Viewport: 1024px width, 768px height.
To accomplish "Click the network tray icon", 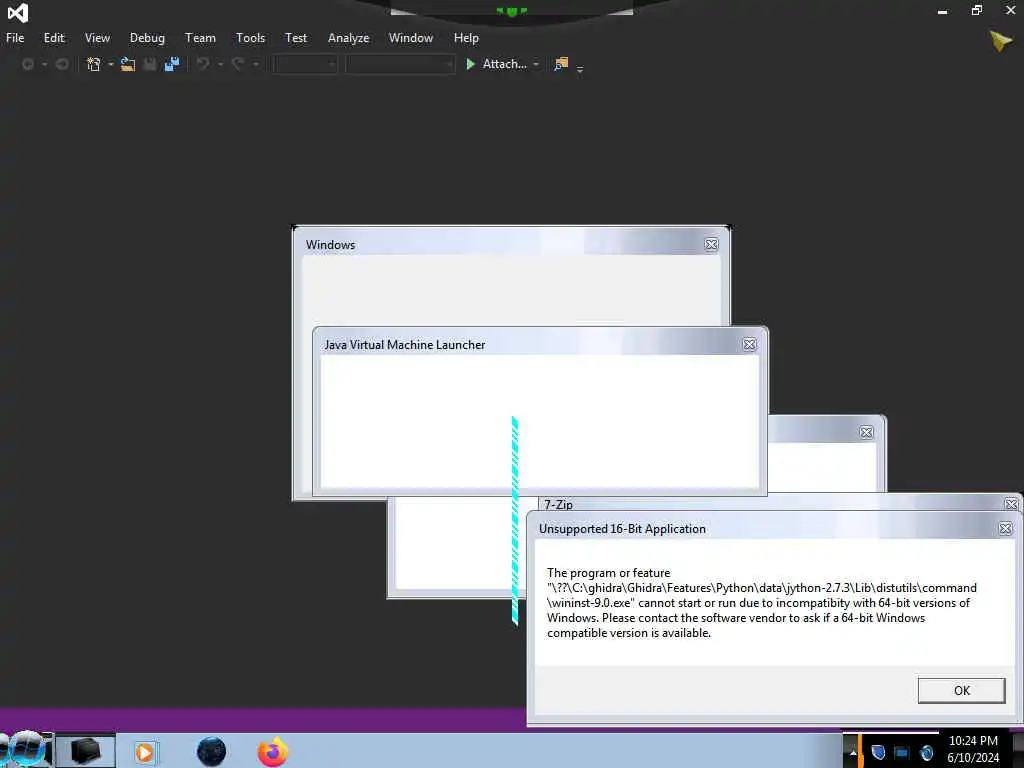I will point(902,753).
